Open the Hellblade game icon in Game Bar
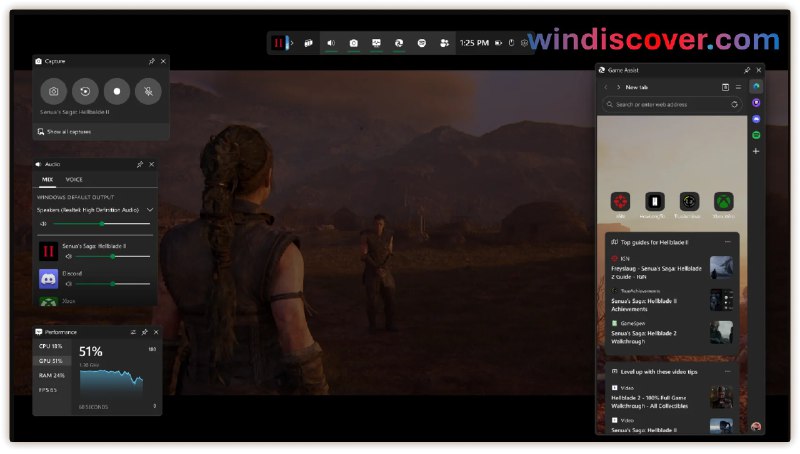This screenshot has height=454, width=800. (279, 43)
